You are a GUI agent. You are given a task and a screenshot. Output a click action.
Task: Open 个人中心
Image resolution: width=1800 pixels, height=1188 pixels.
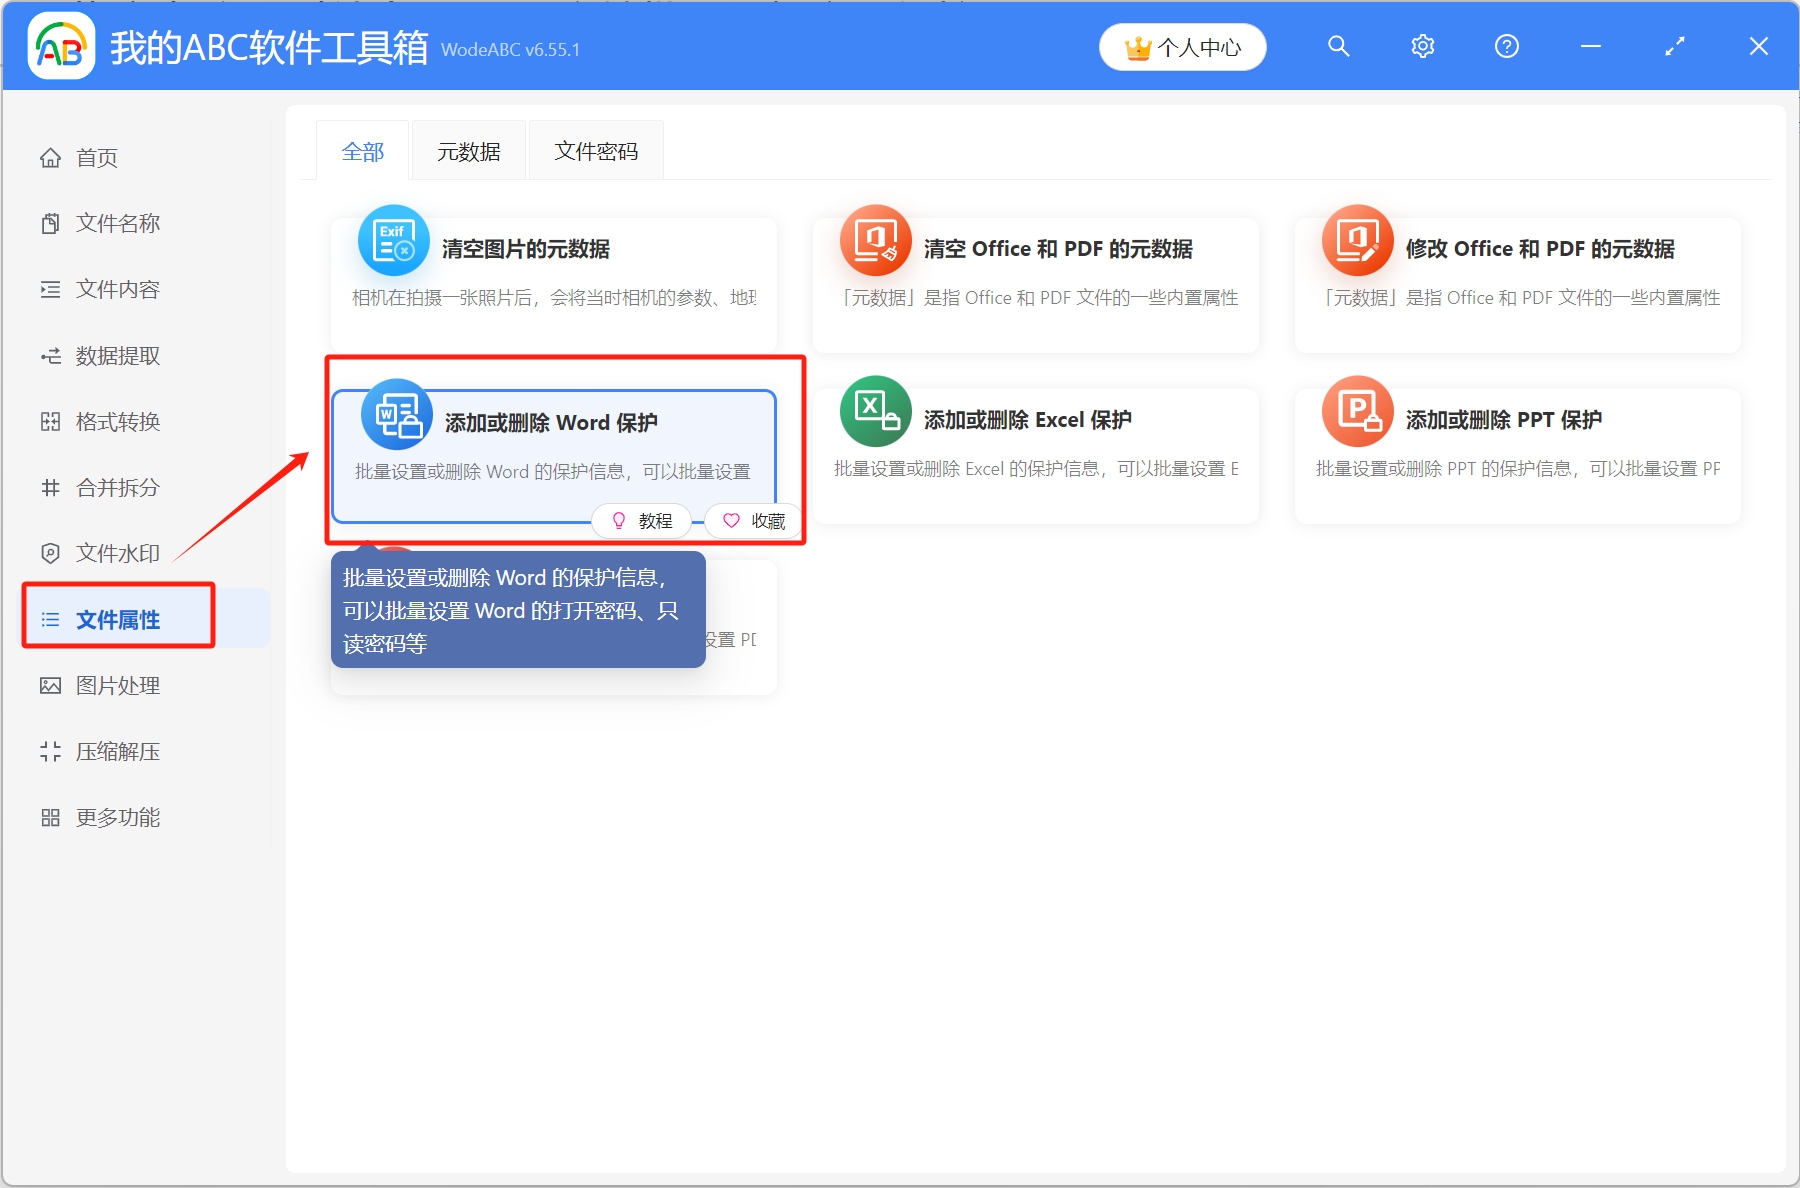point(1182,46)
